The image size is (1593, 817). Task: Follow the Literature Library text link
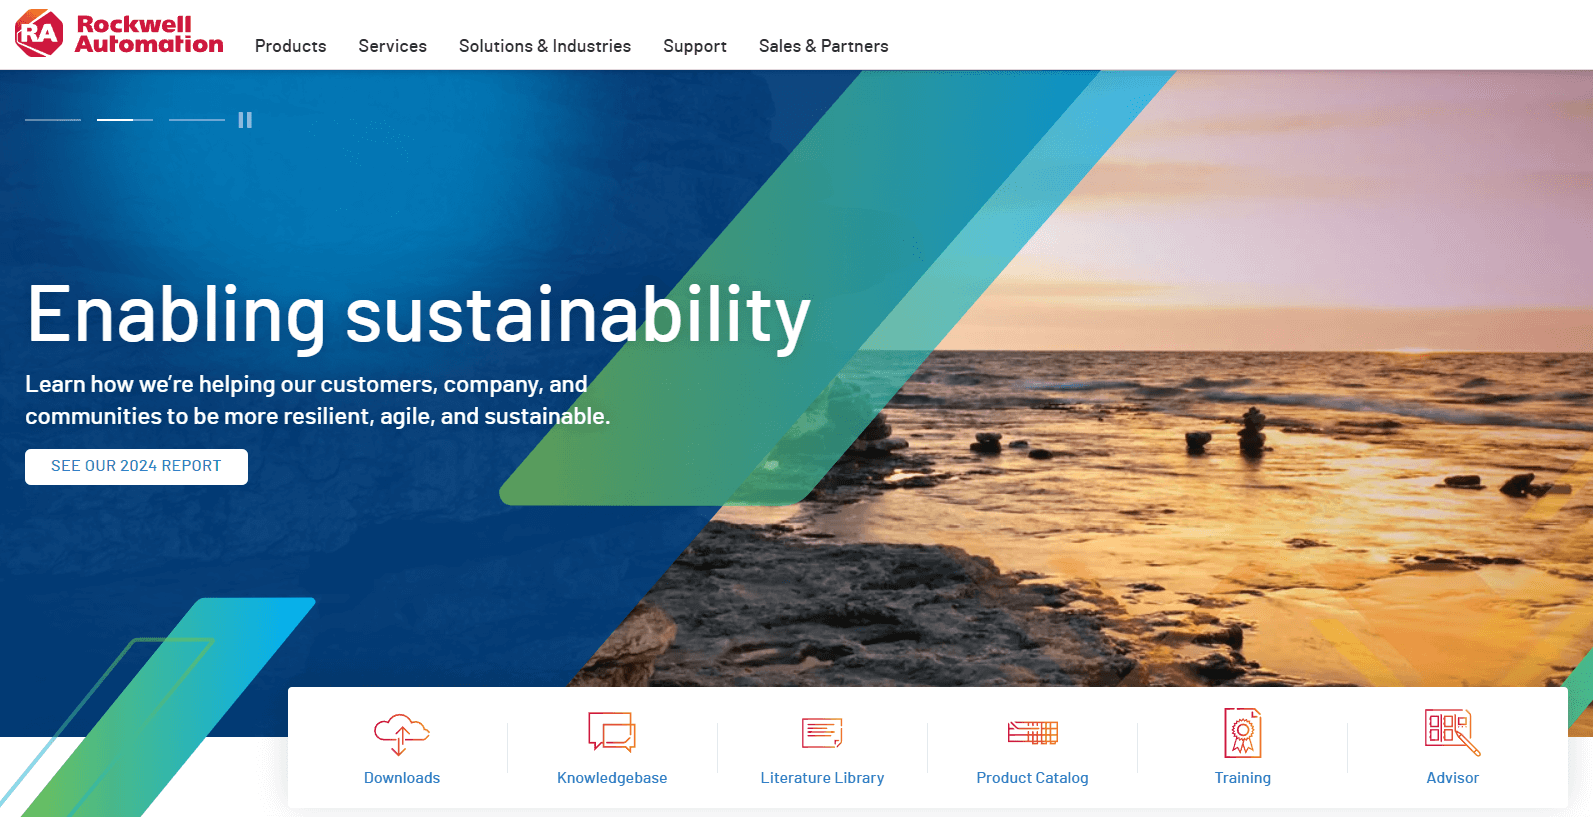[x=822, y=778]
